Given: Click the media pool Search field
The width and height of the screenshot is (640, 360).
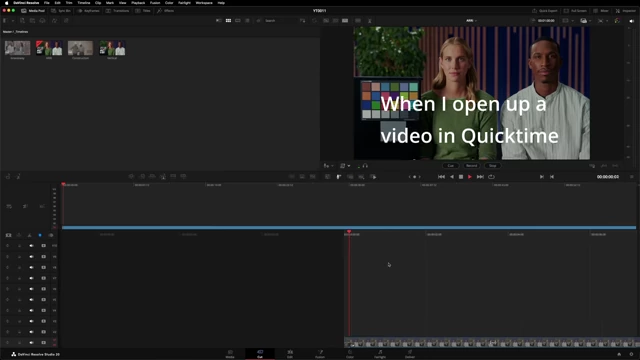Looking at the screenshot, I should [x=281, y=20].
